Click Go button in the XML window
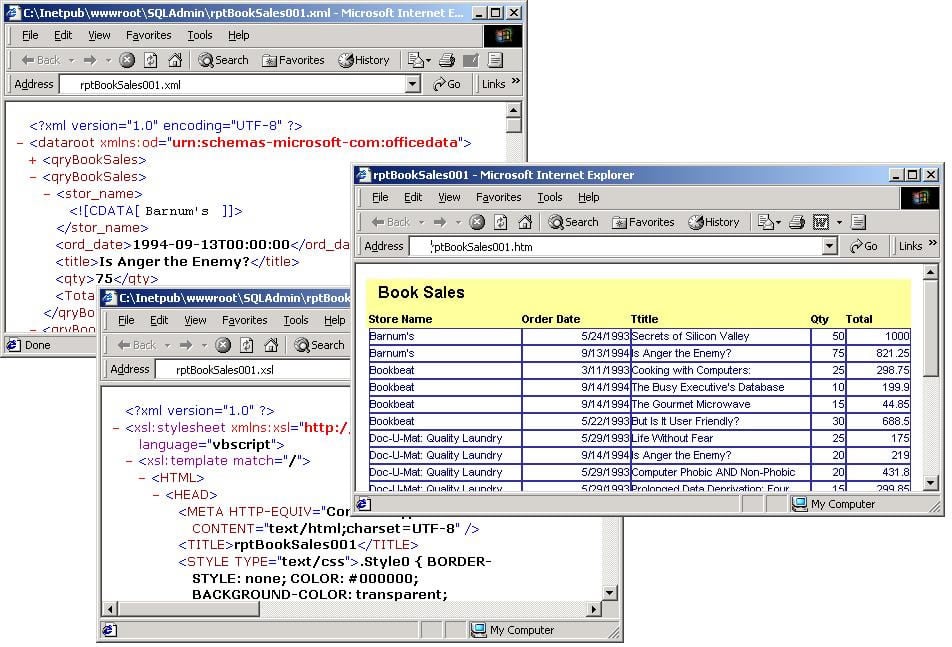Image resolution: width=952 pixels, height=647 pixels. coord(446,84)
